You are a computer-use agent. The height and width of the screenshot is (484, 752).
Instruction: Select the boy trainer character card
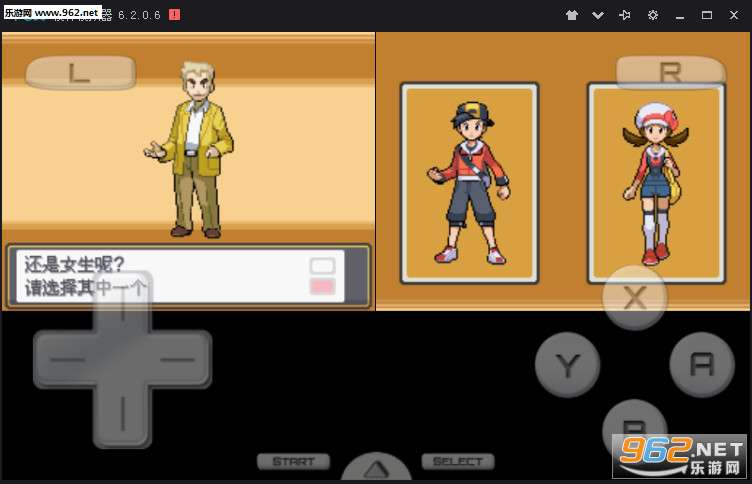469,182
